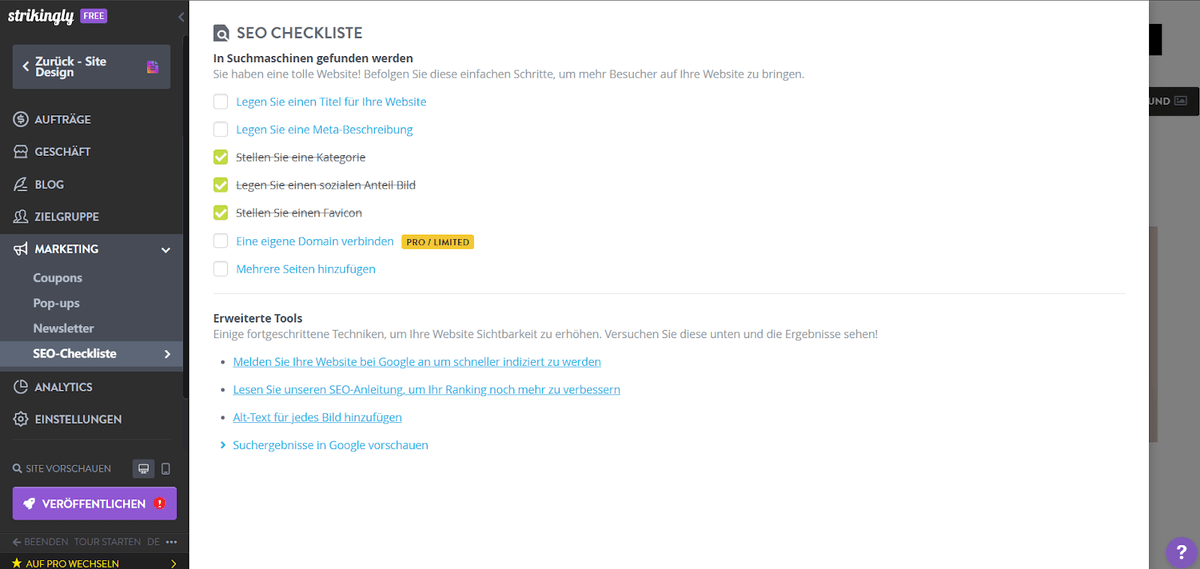The height and width of the screenshot is (569, 1200).
Task: Open Eine eigene Domain verbinden link
Action: 315,241
